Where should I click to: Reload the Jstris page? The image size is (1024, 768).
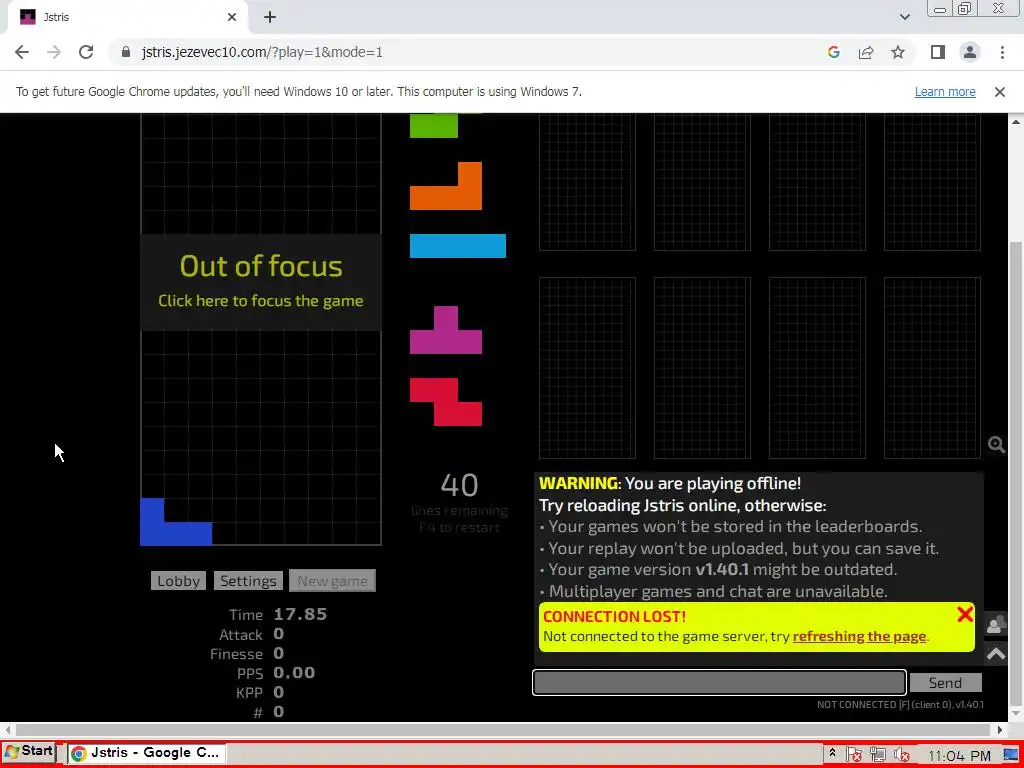(x=86, y=52)
